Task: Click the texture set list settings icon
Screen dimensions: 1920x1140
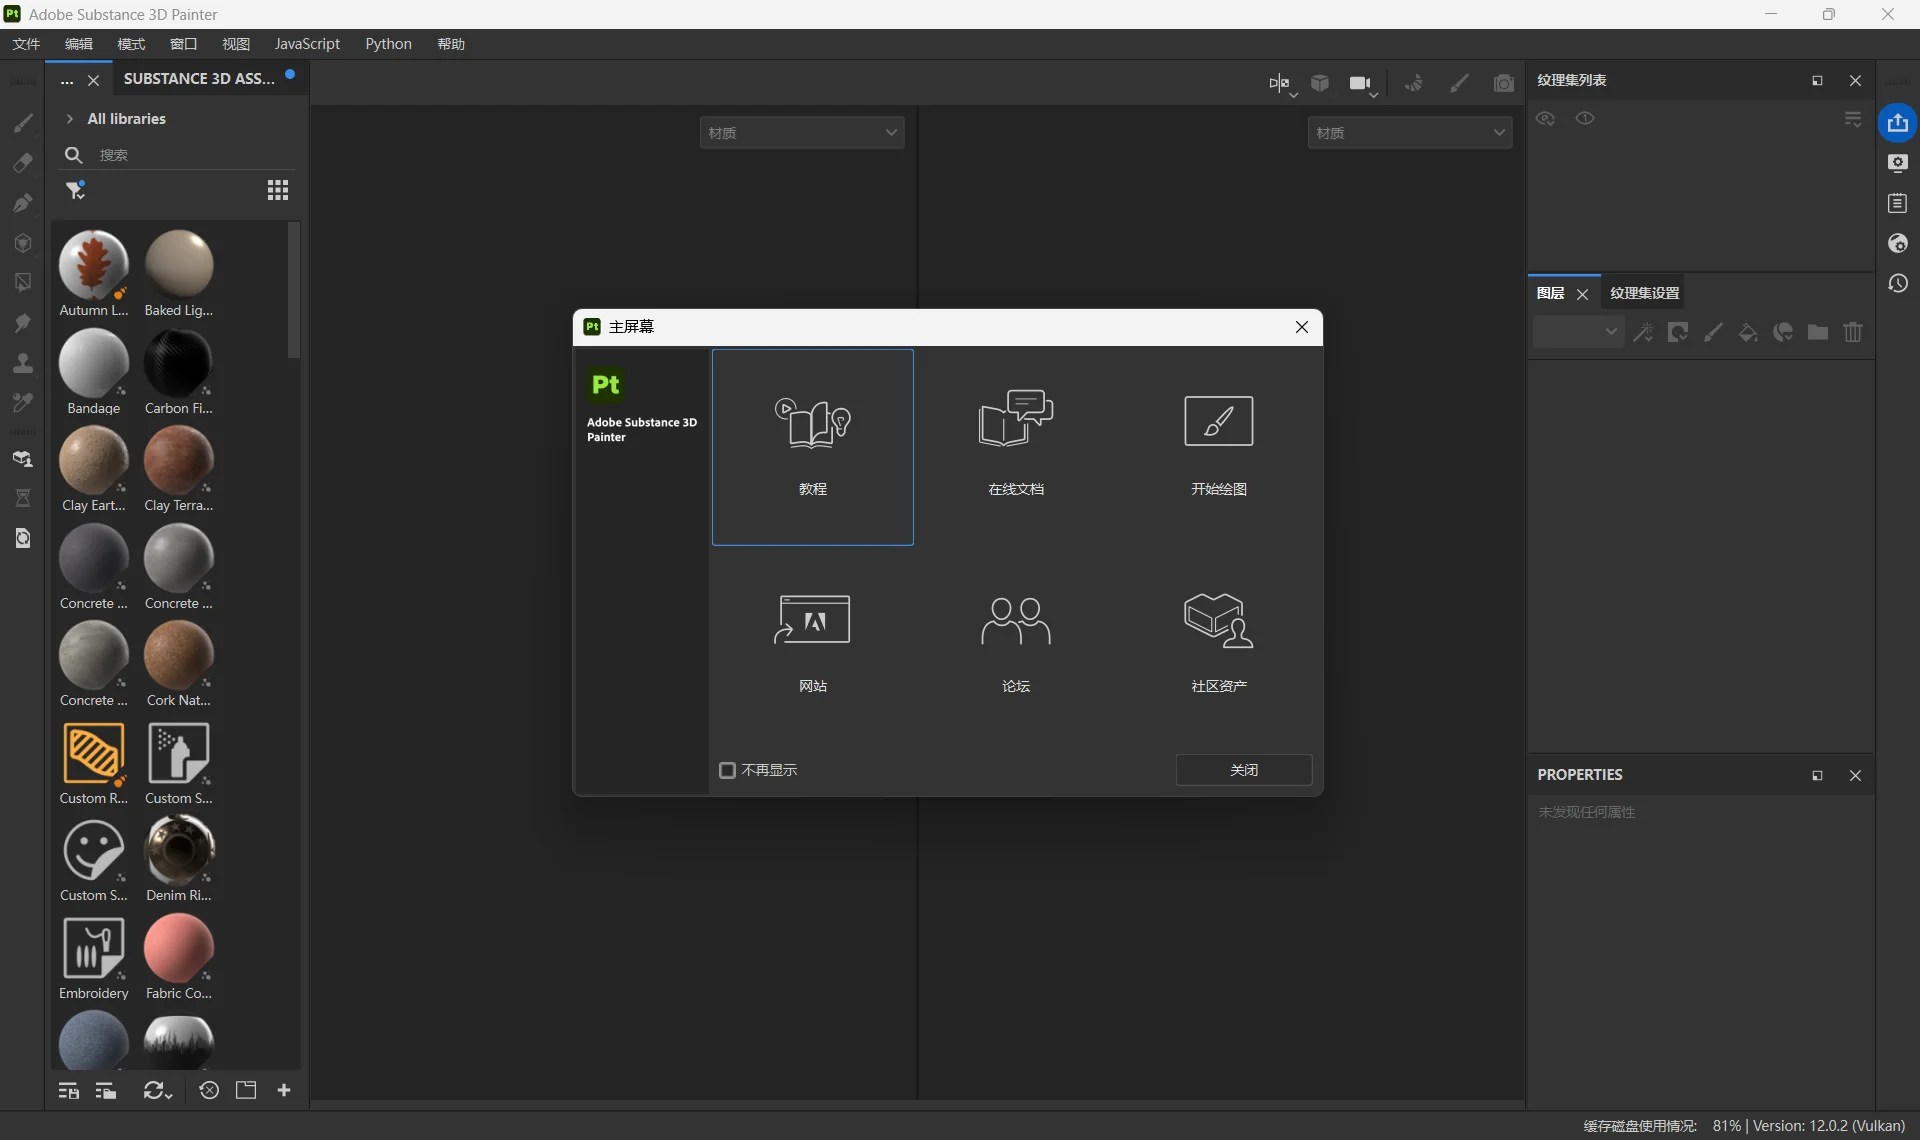Action: pyautogui.click(x=1853, y=119)
